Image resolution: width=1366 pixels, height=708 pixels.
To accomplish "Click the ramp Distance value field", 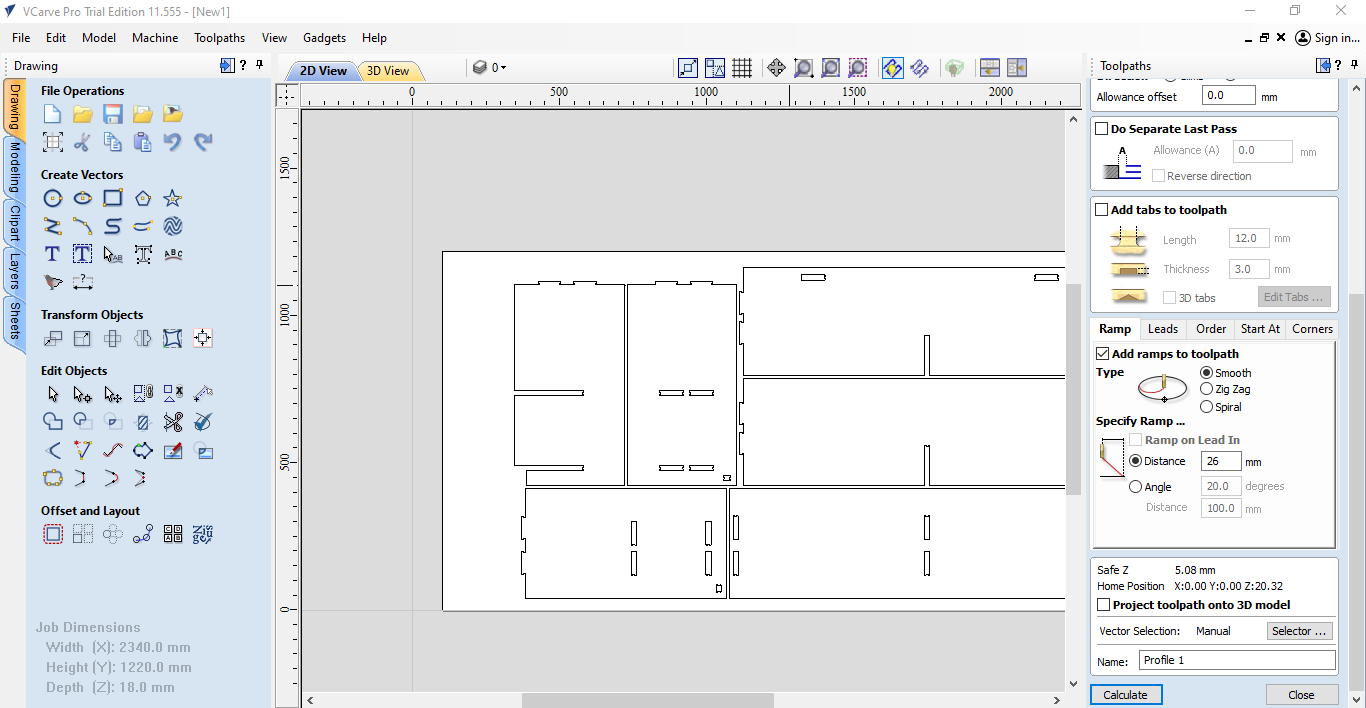I will pyautogui.click(x=1221, y=461).
